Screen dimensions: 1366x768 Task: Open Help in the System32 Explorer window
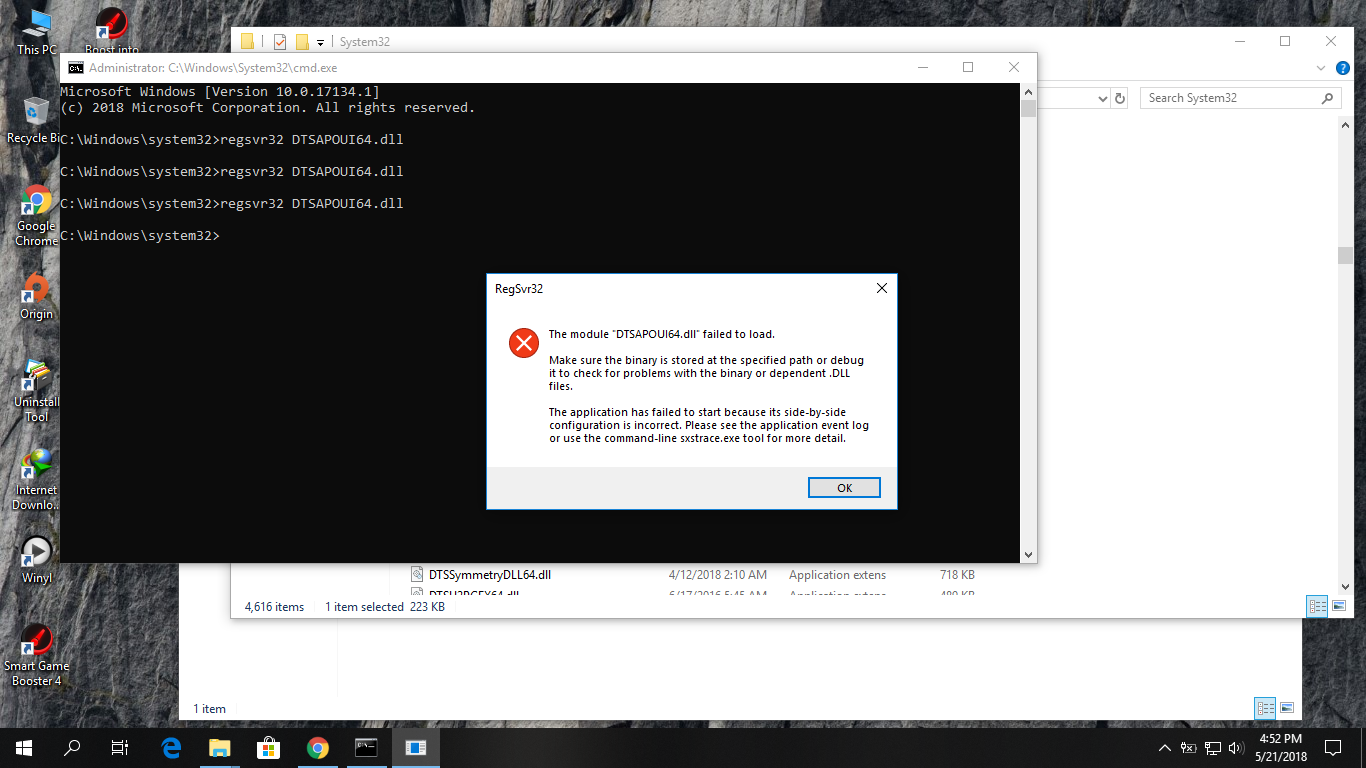[1343, 68]
